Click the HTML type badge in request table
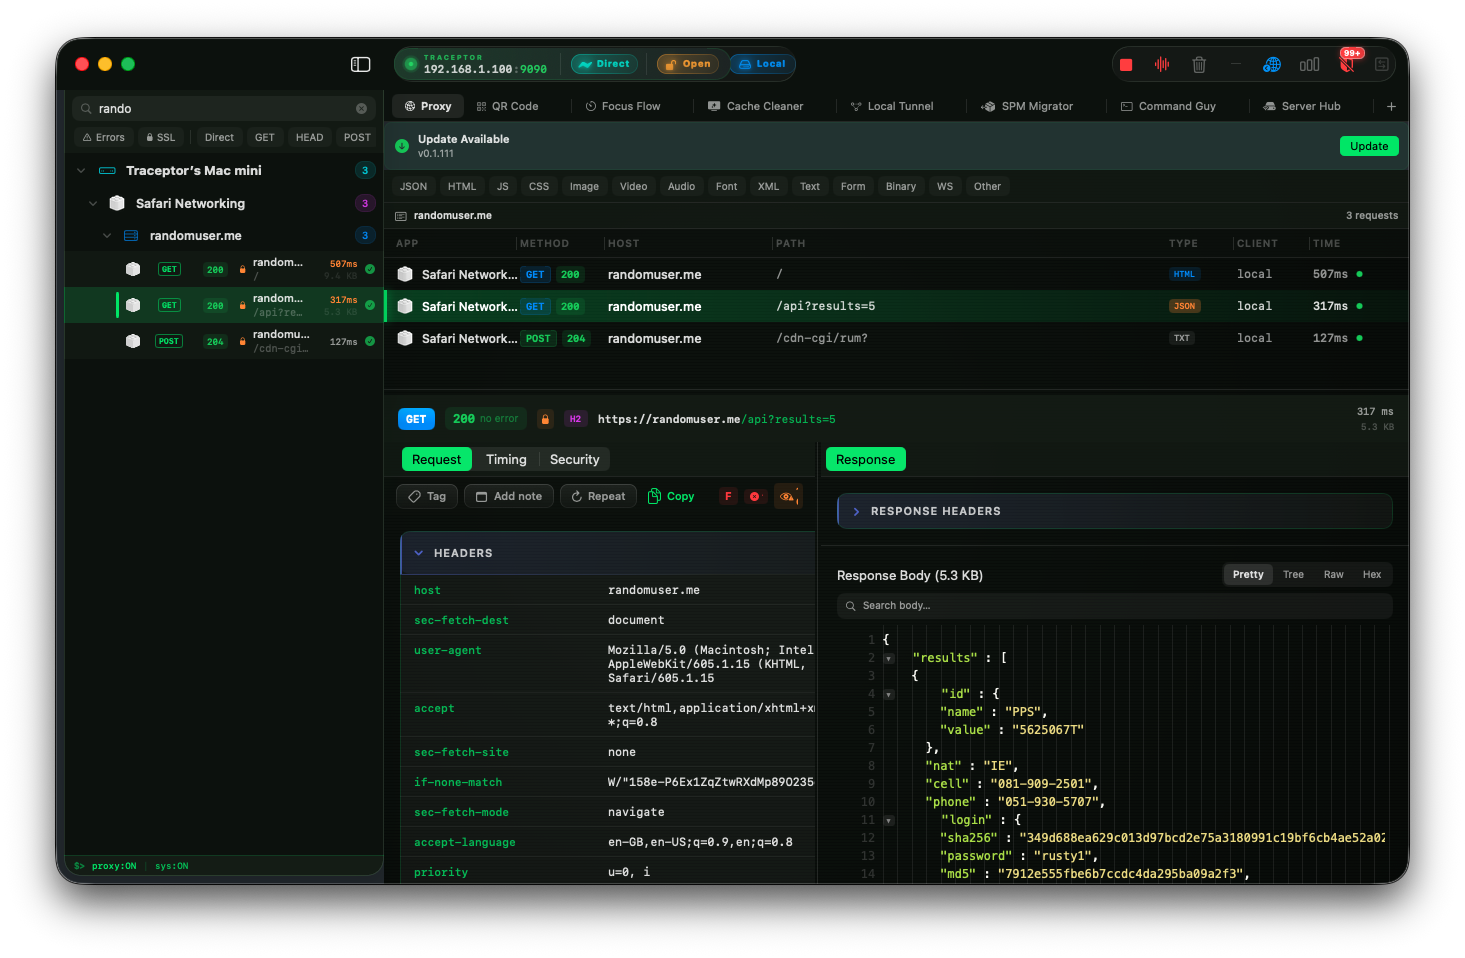This screenshot has width=1465, height=958. [1184, 274]
